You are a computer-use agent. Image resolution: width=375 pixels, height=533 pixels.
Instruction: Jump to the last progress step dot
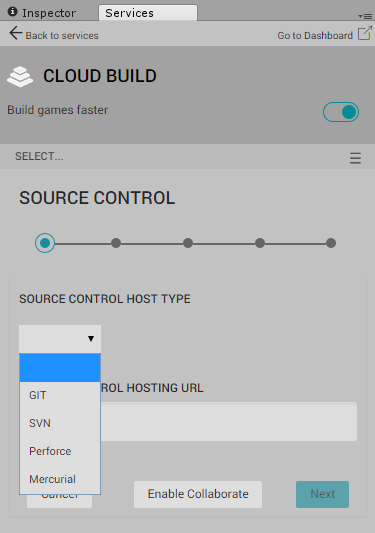(331, 243)
